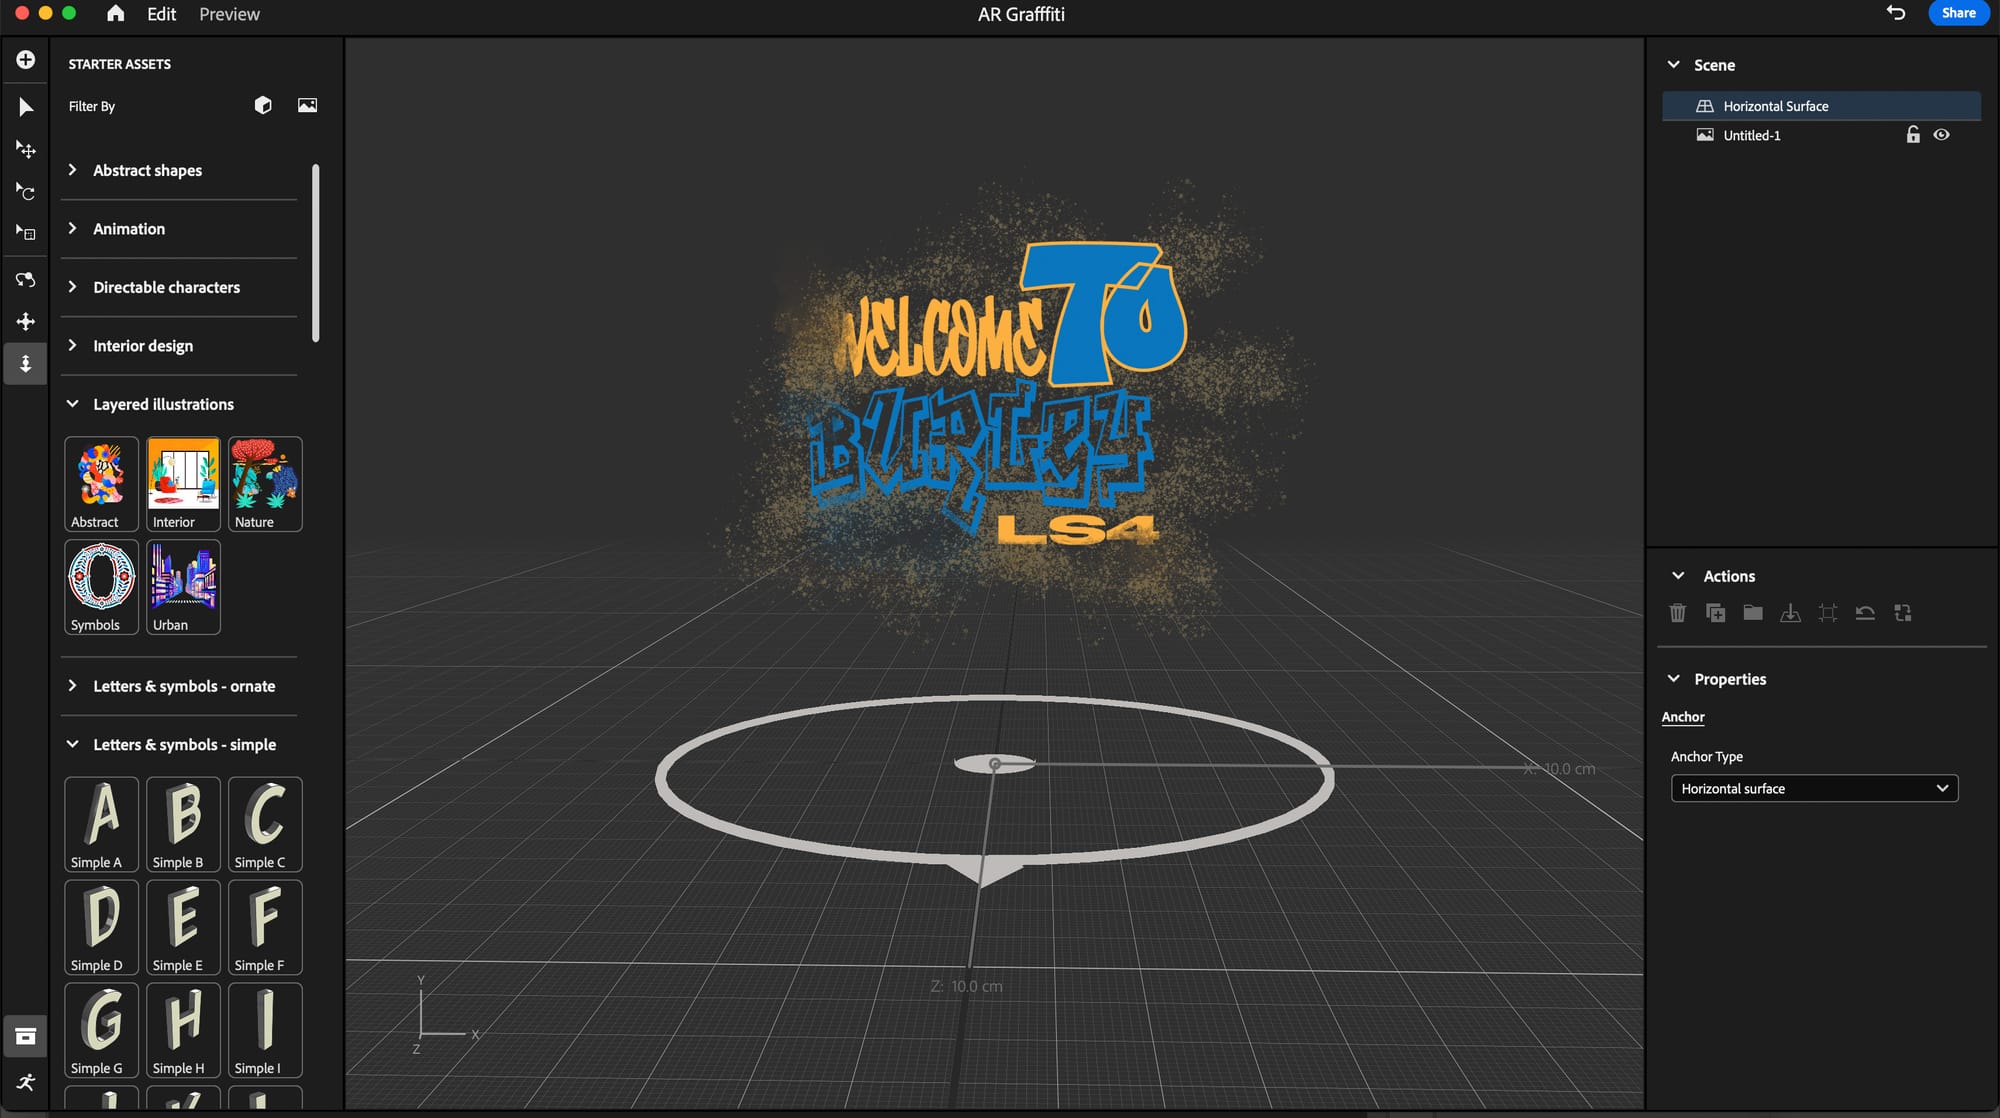Screen dimensions: 2000x1118
Task: Filter starter assets by 3D objects
Action: point(263,105)
